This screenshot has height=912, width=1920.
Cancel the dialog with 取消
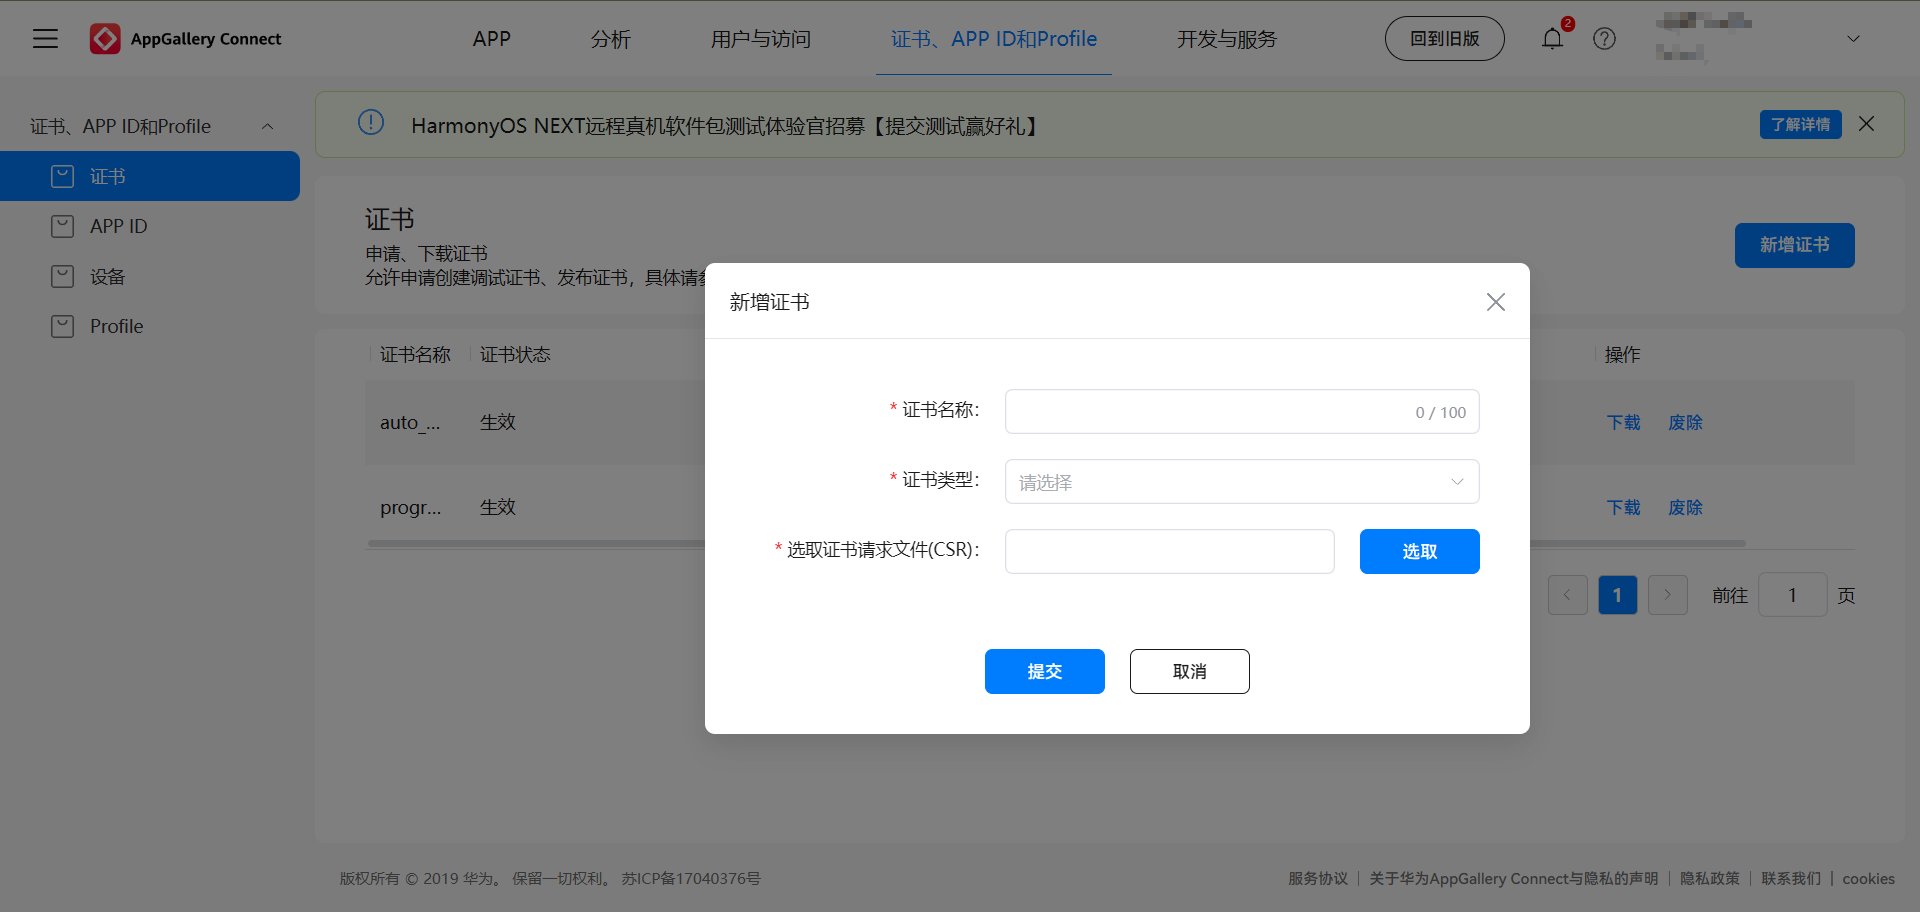(x=1189, y=672)
